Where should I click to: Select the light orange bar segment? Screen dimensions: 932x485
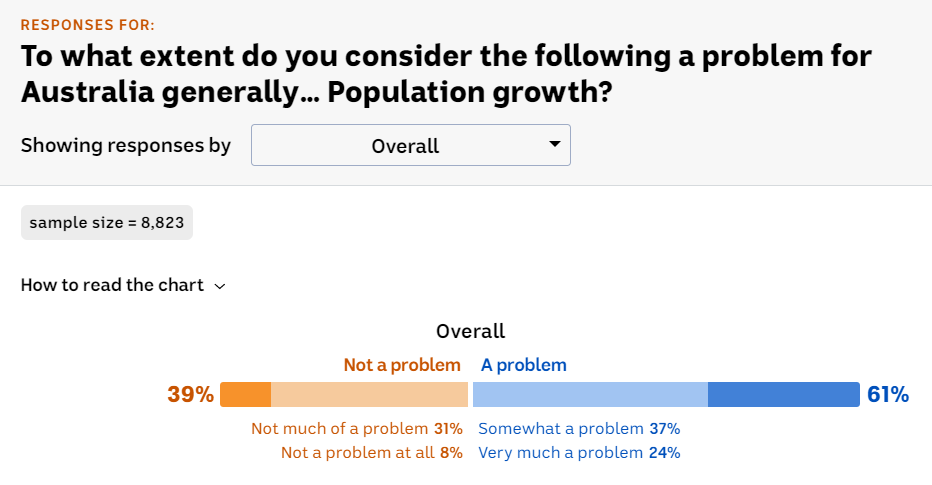pyautogui.click(x=369, y=394)
